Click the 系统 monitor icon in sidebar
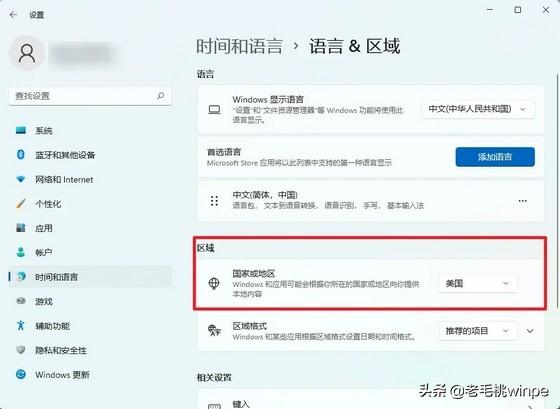 (21, 130)
